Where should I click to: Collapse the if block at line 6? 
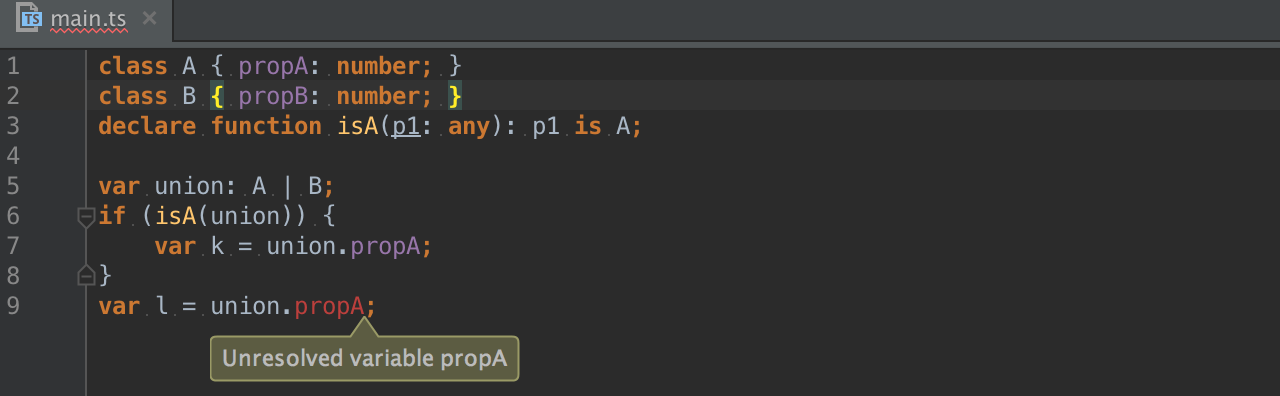point(86,216)
